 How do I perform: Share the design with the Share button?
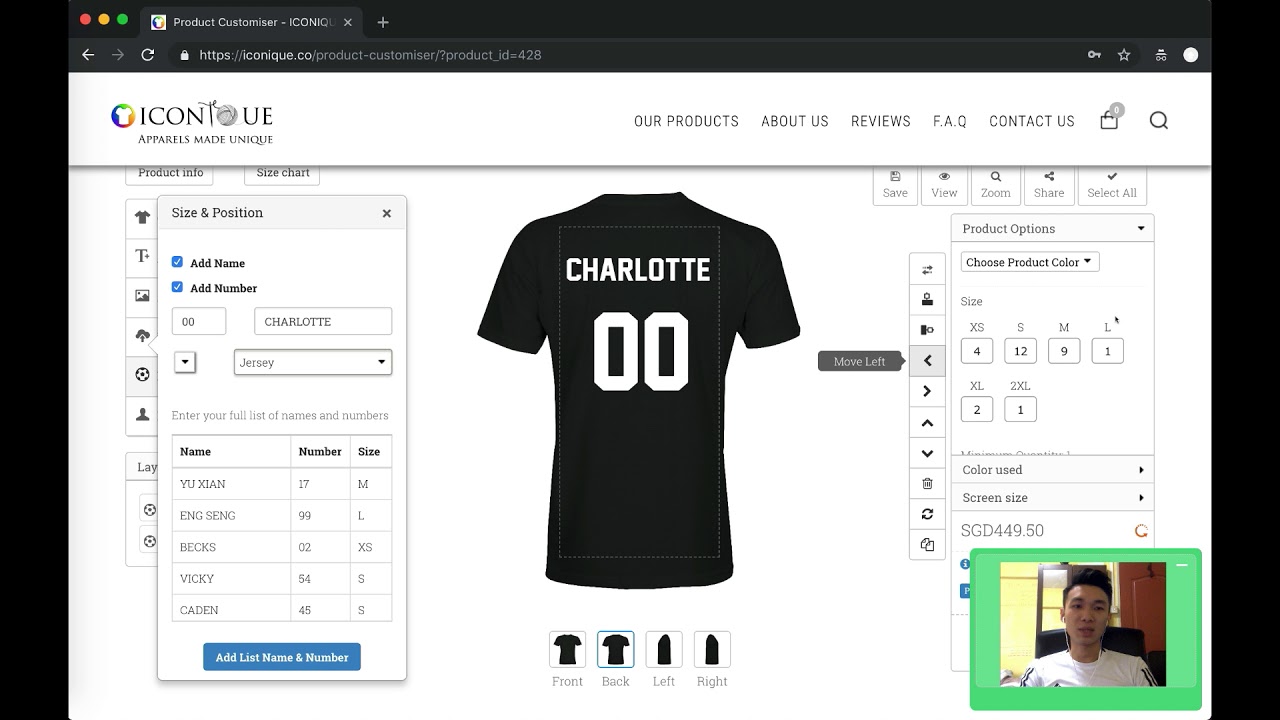coord(1049,184)
